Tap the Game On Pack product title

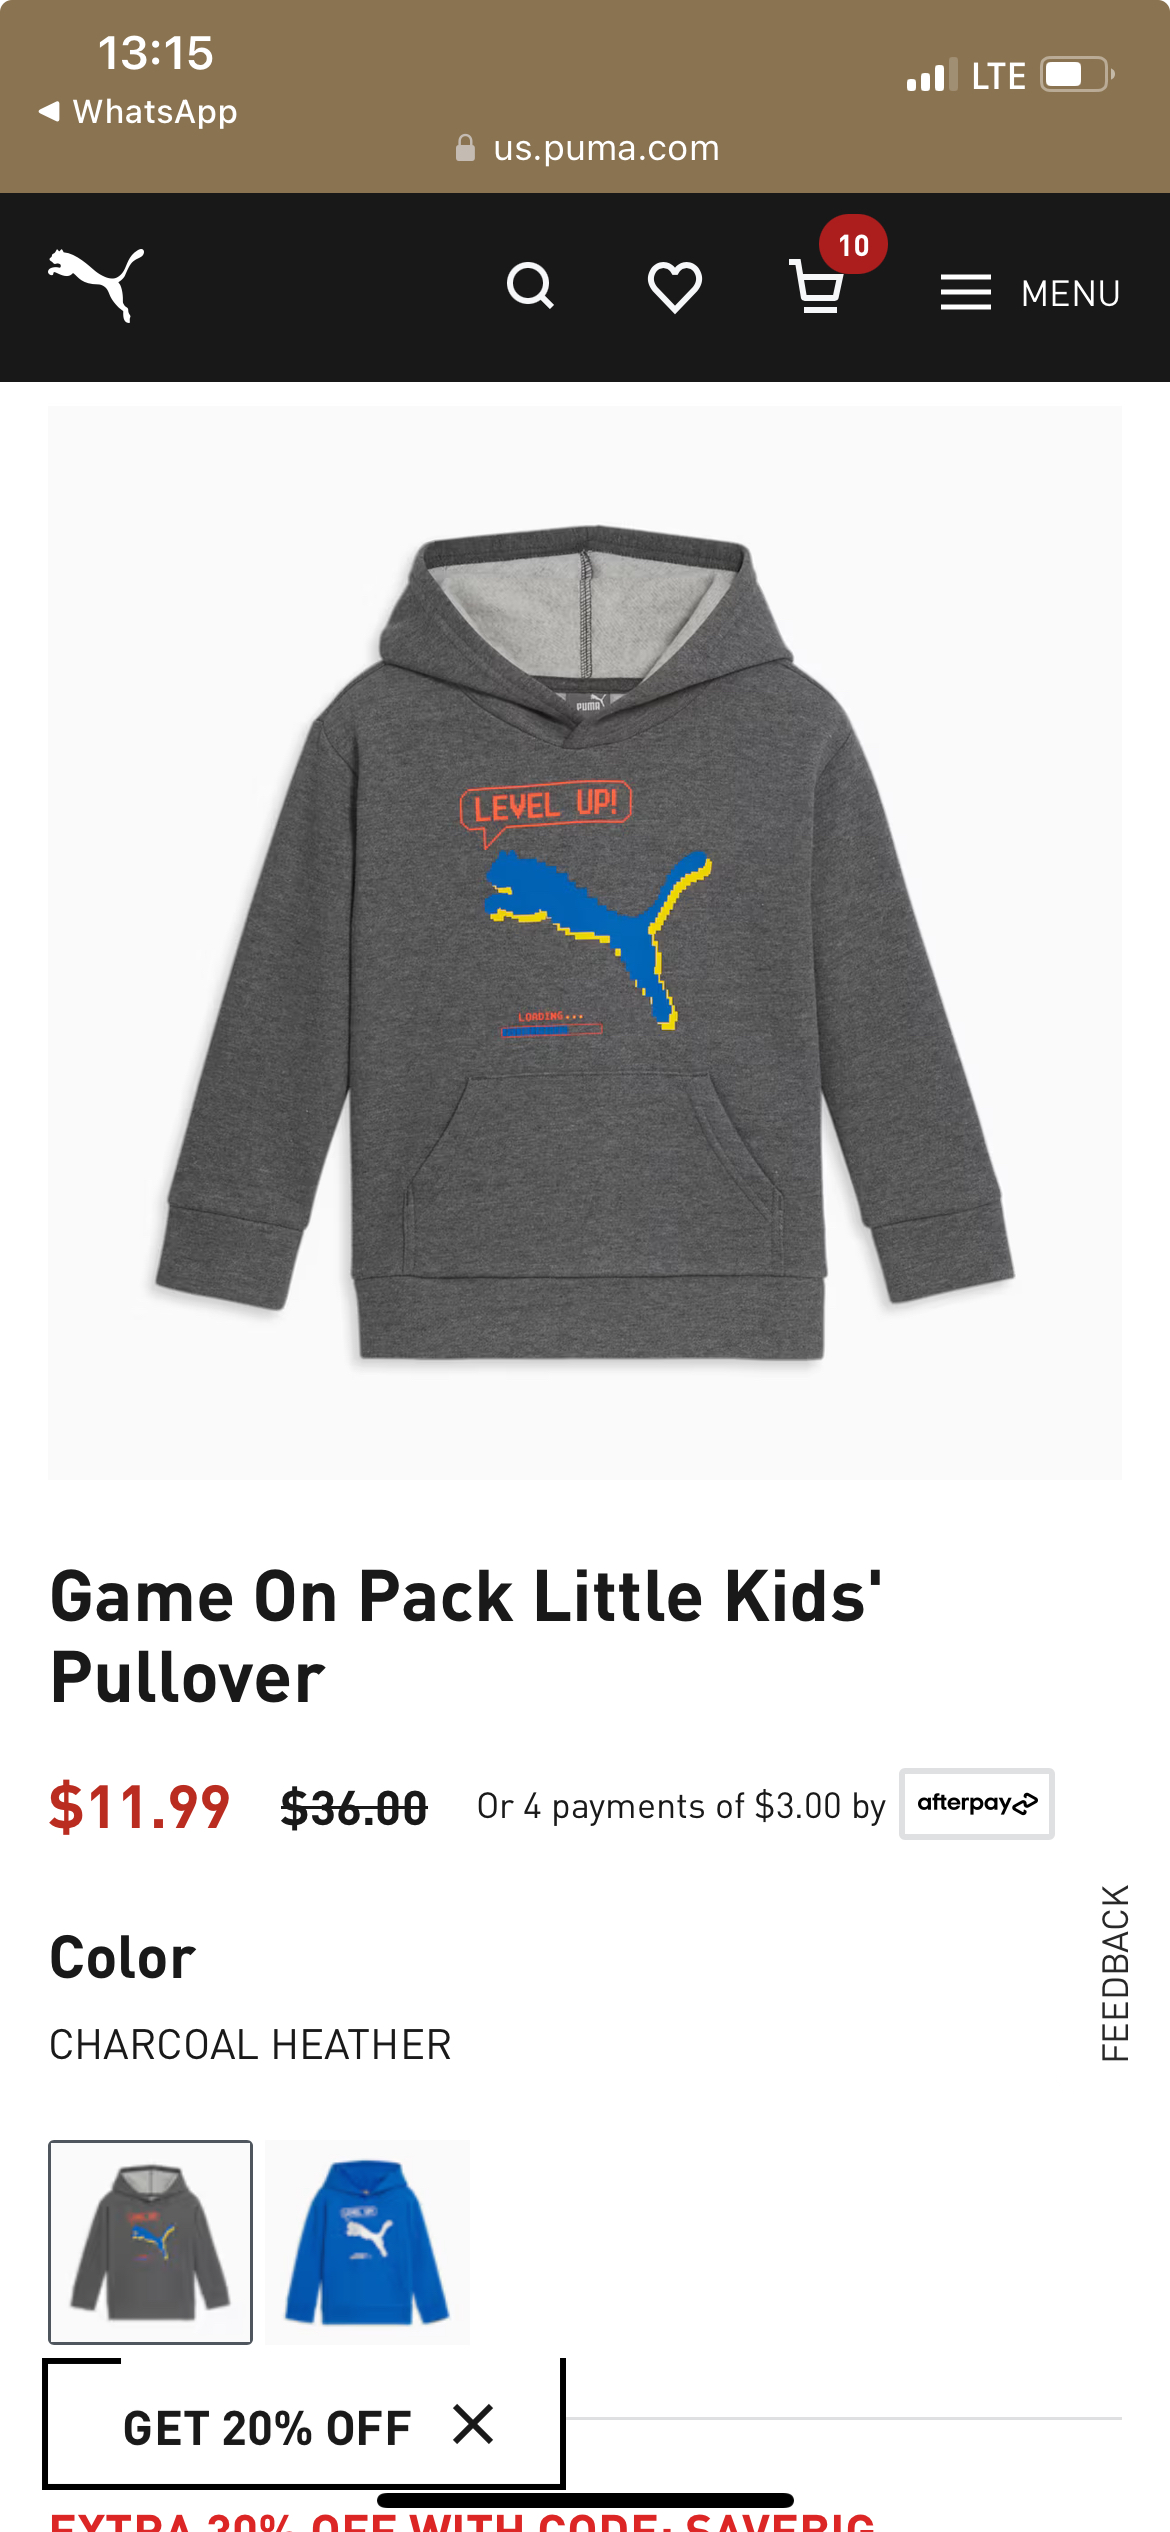pos(466,1637)
